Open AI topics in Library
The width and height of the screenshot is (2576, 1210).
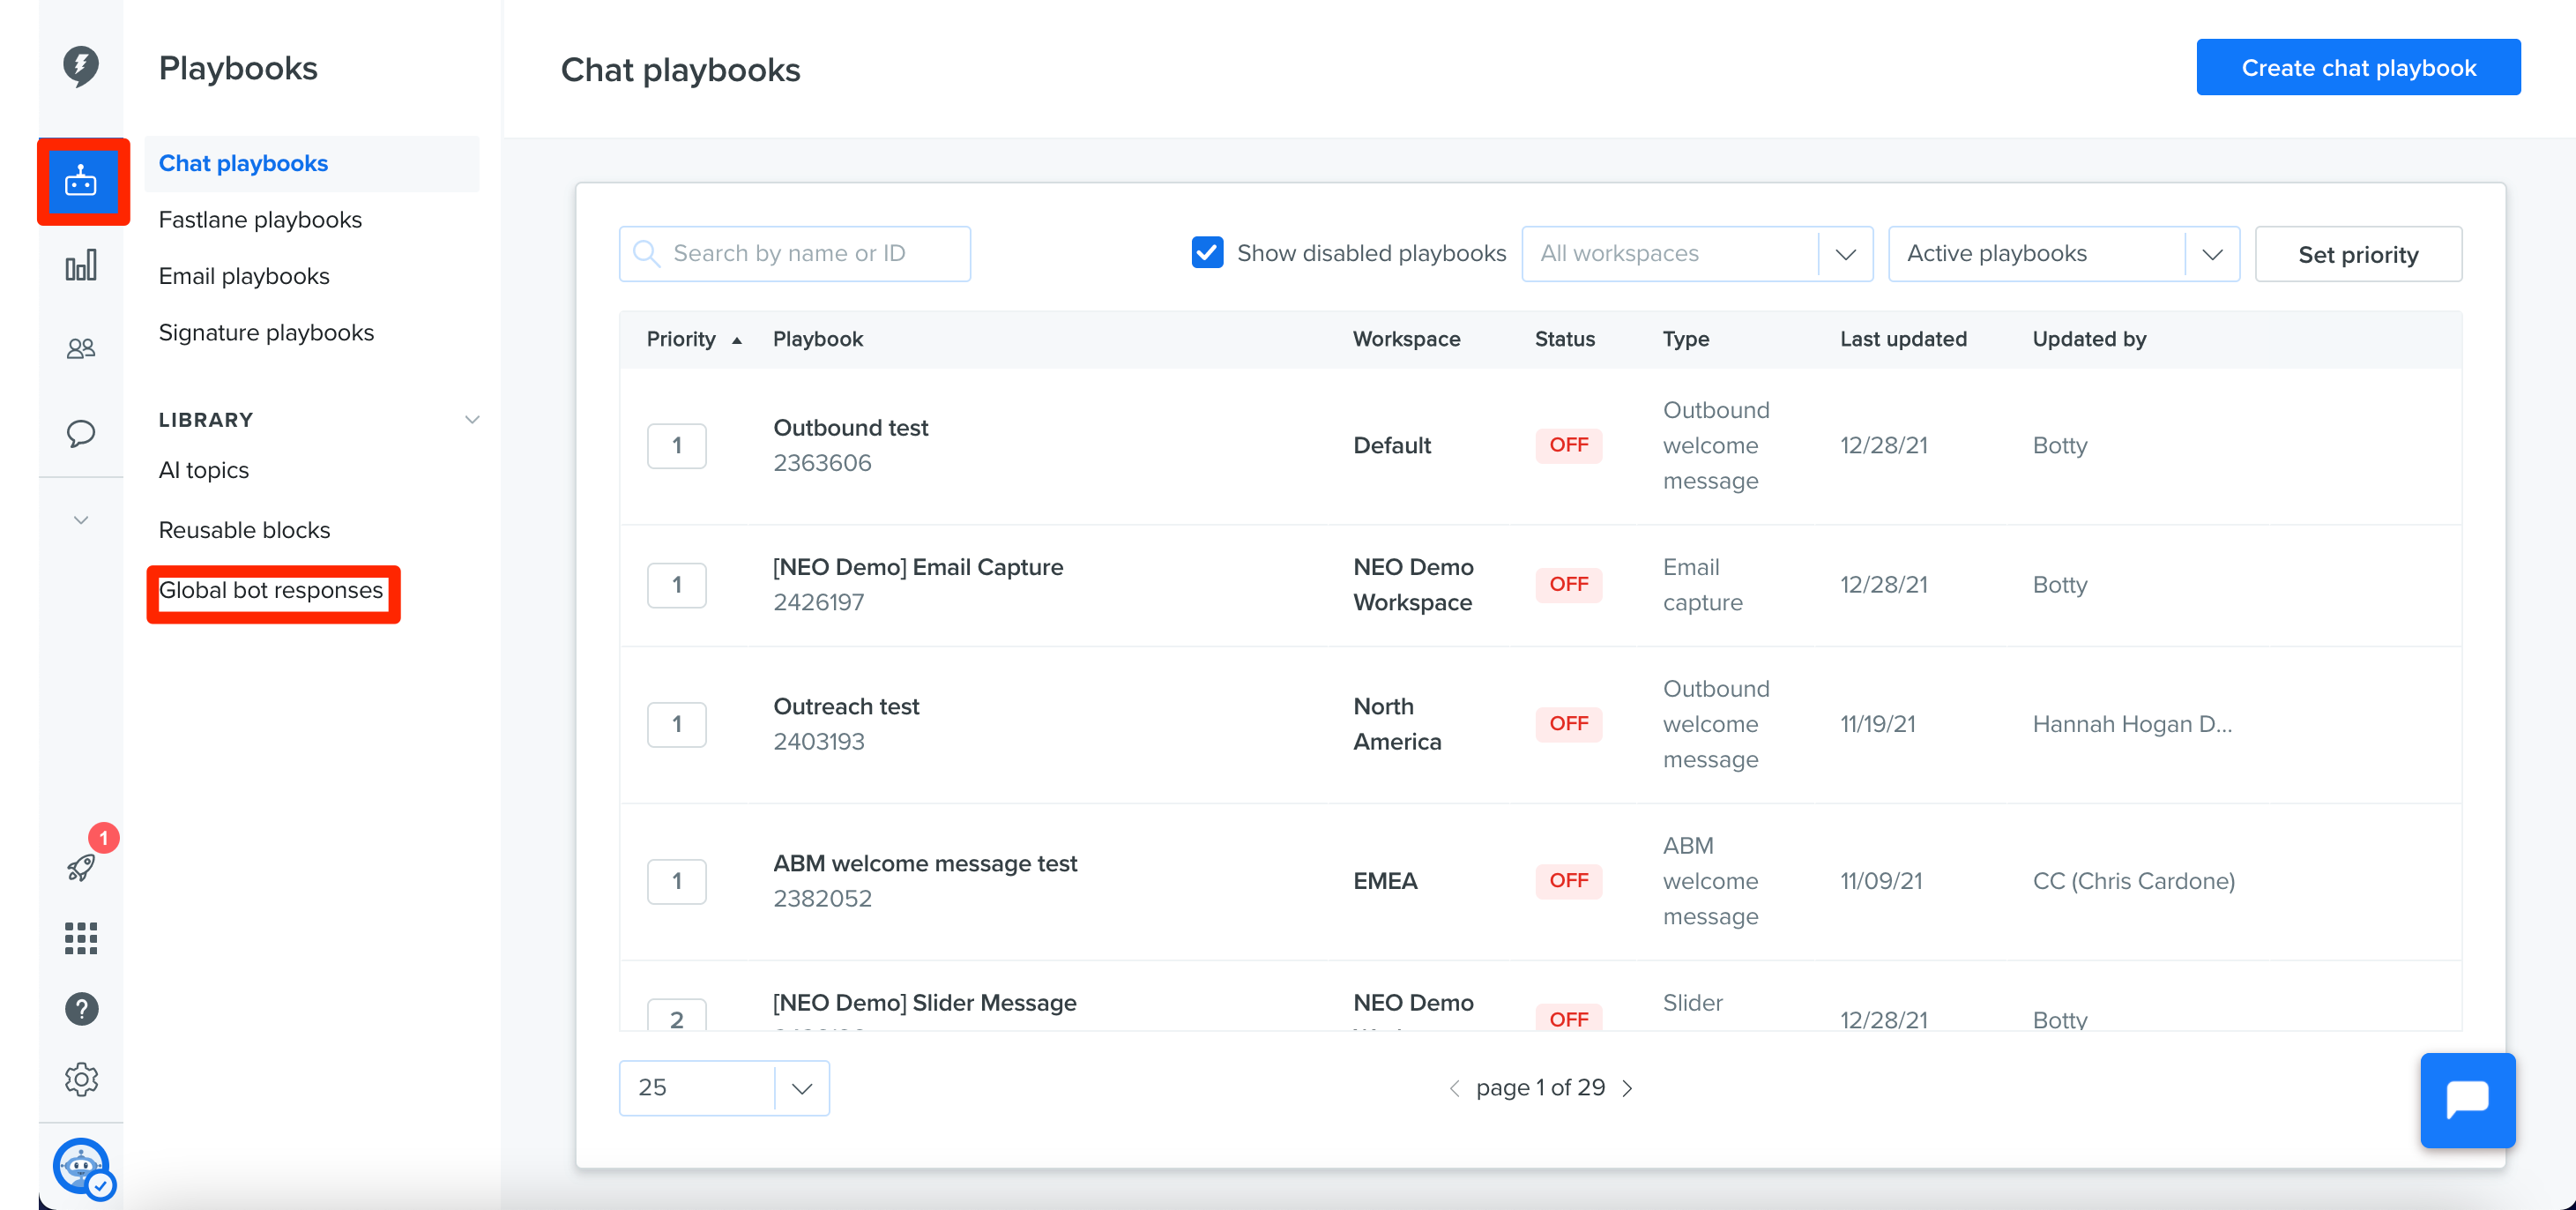click(x=204, y=470)
